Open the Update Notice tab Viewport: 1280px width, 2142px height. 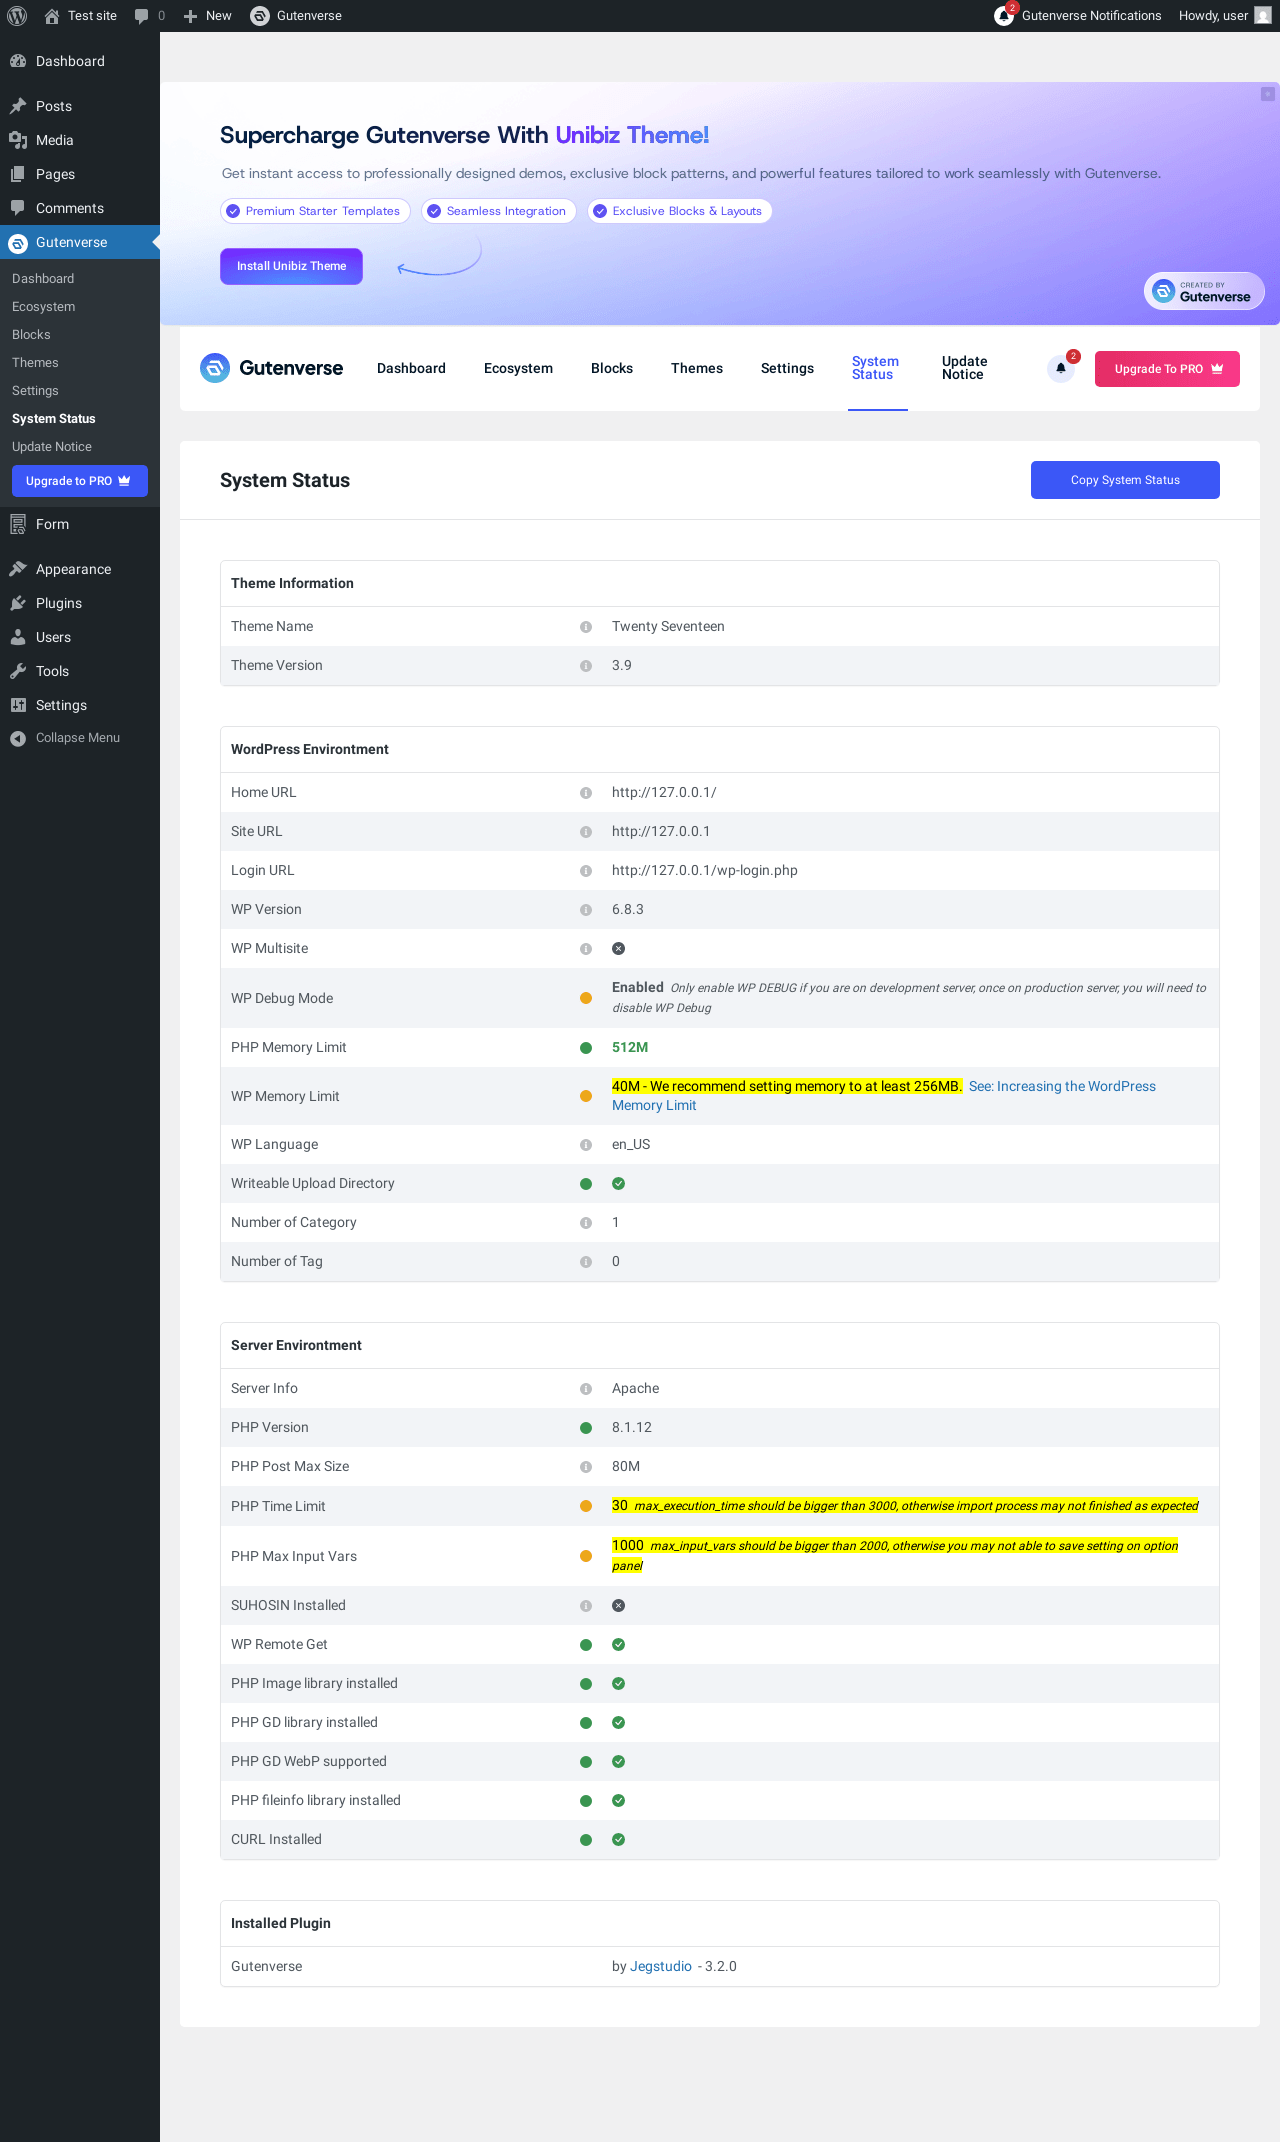pos(964,368)
